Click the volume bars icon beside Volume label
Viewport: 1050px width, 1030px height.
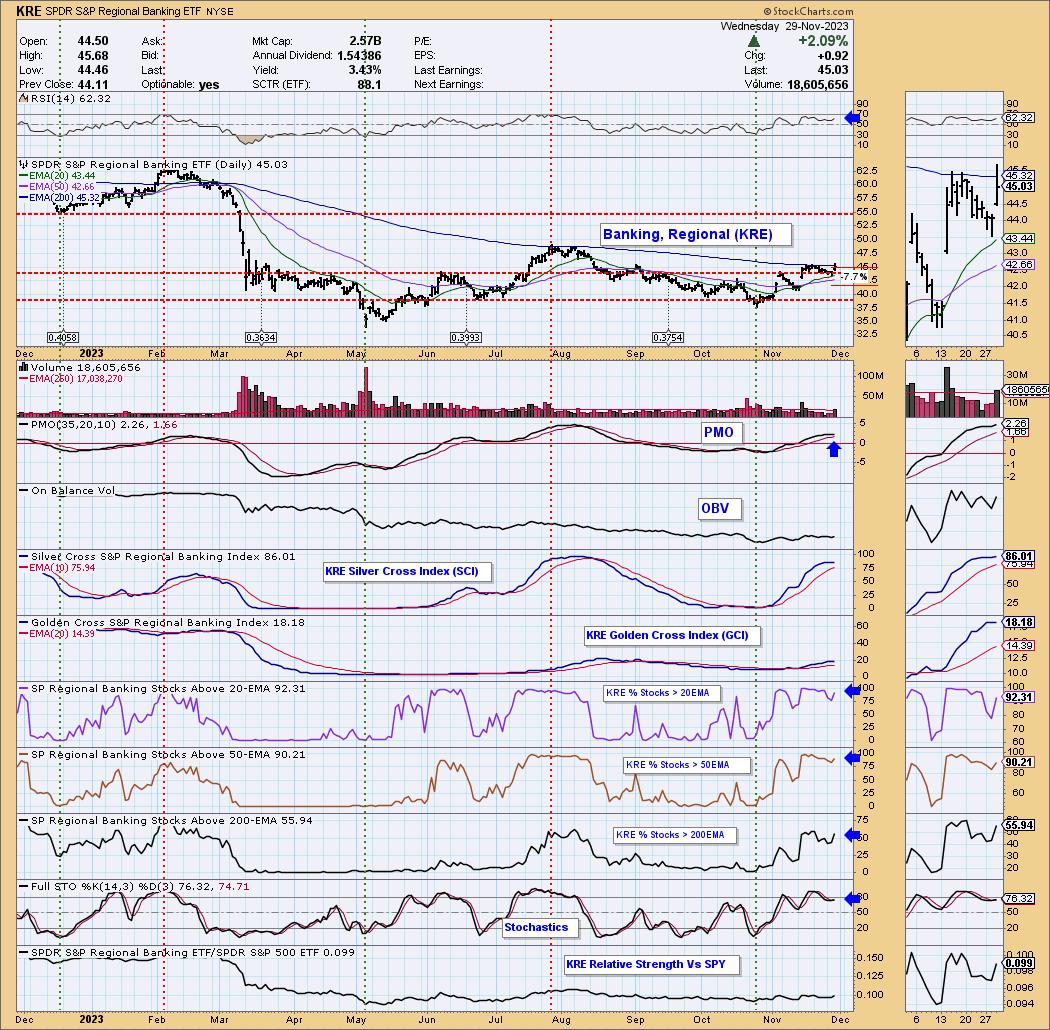click(x=24, y=367)
